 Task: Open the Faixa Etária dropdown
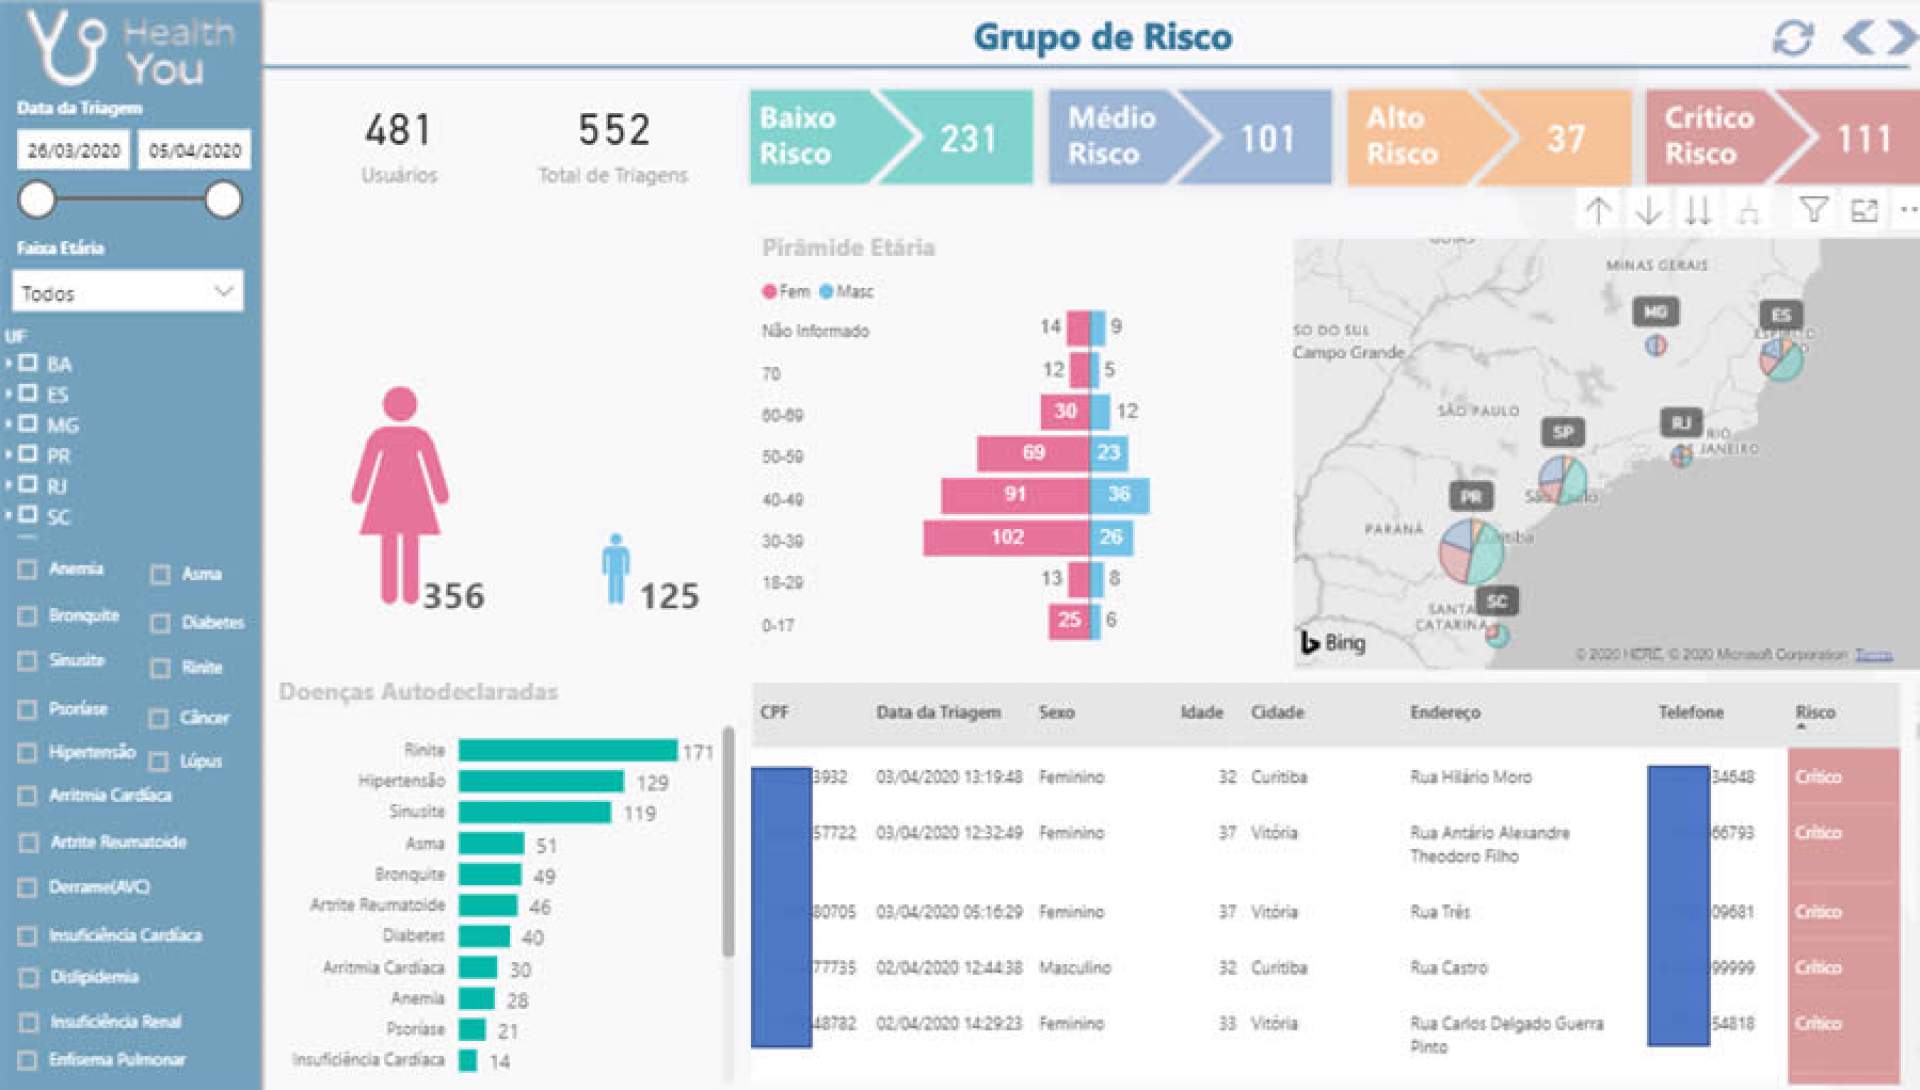(x=128, y=292)
